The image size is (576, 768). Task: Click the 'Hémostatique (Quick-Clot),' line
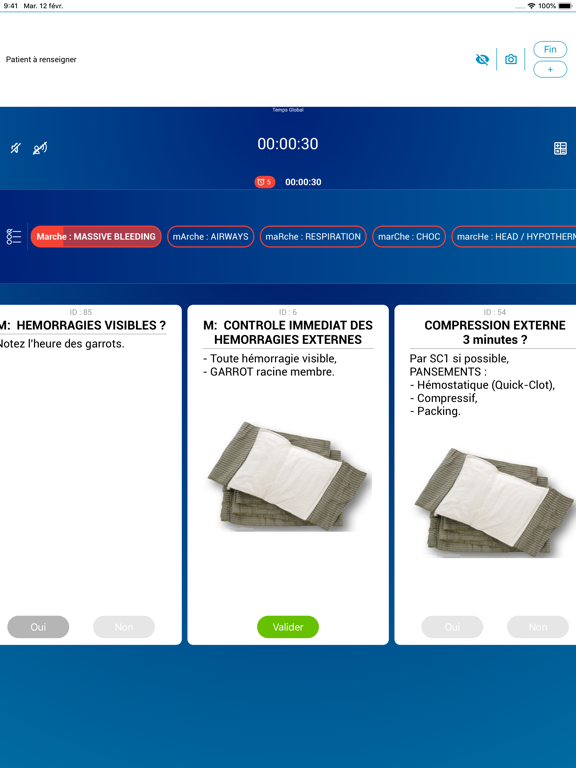coord(482,385)
